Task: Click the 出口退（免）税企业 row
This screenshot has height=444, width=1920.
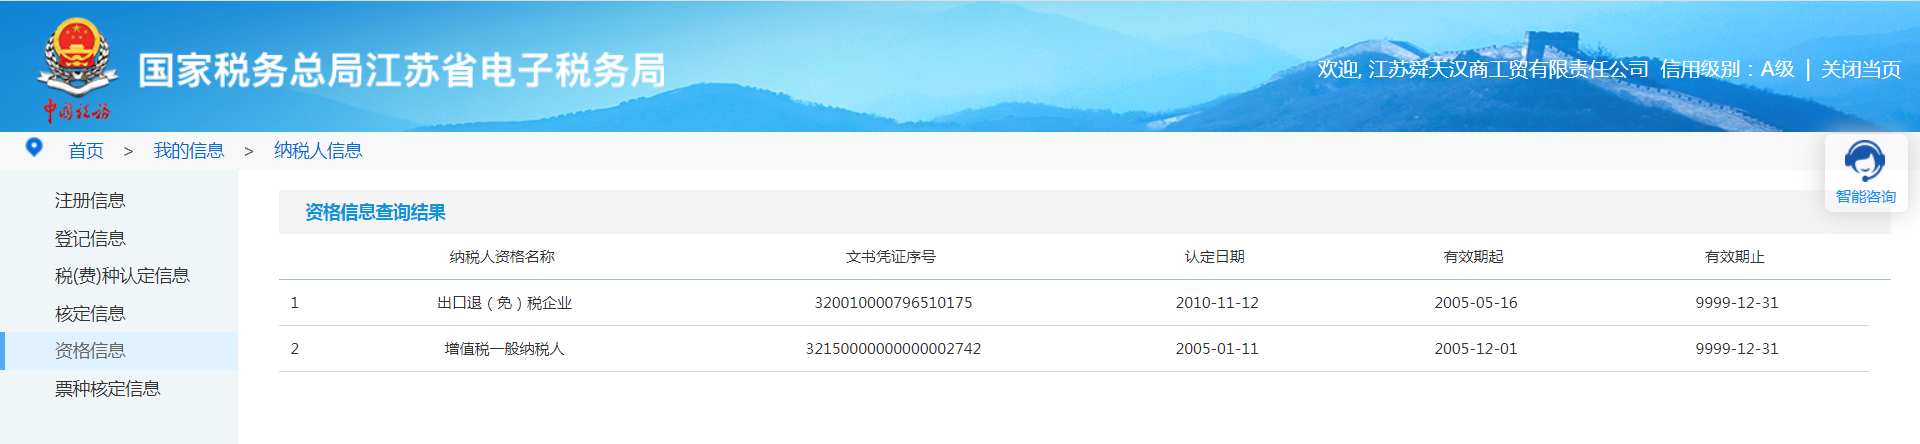Action: pos(504,303)
